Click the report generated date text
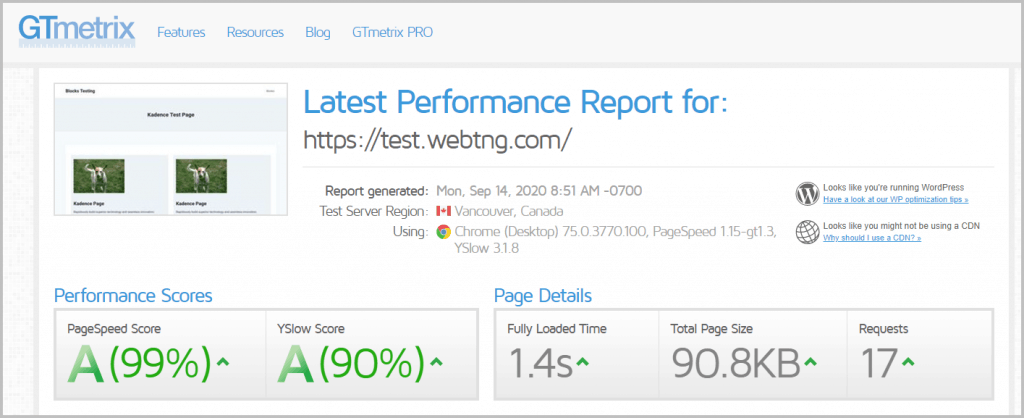The height and width of the screenshot is (418, 1024). [539, 191]
